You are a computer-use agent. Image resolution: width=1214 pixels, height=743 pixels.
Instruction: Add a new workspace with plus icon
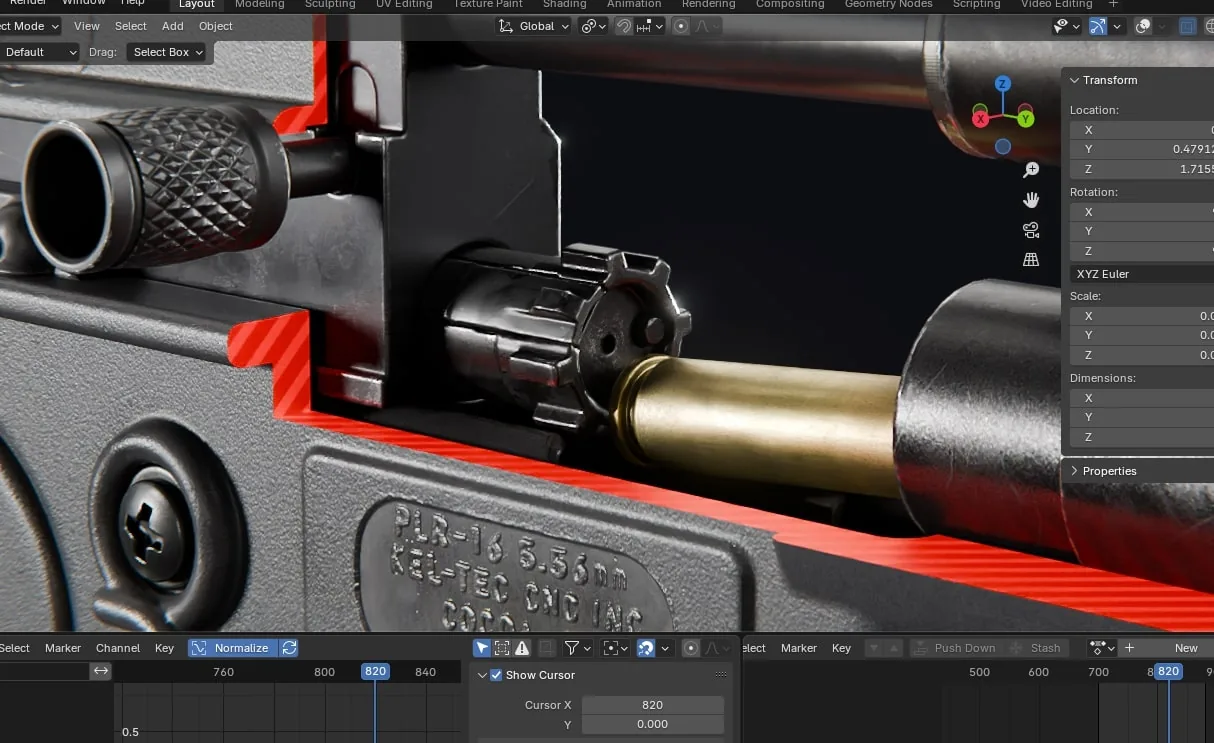tap(1113, 4)
